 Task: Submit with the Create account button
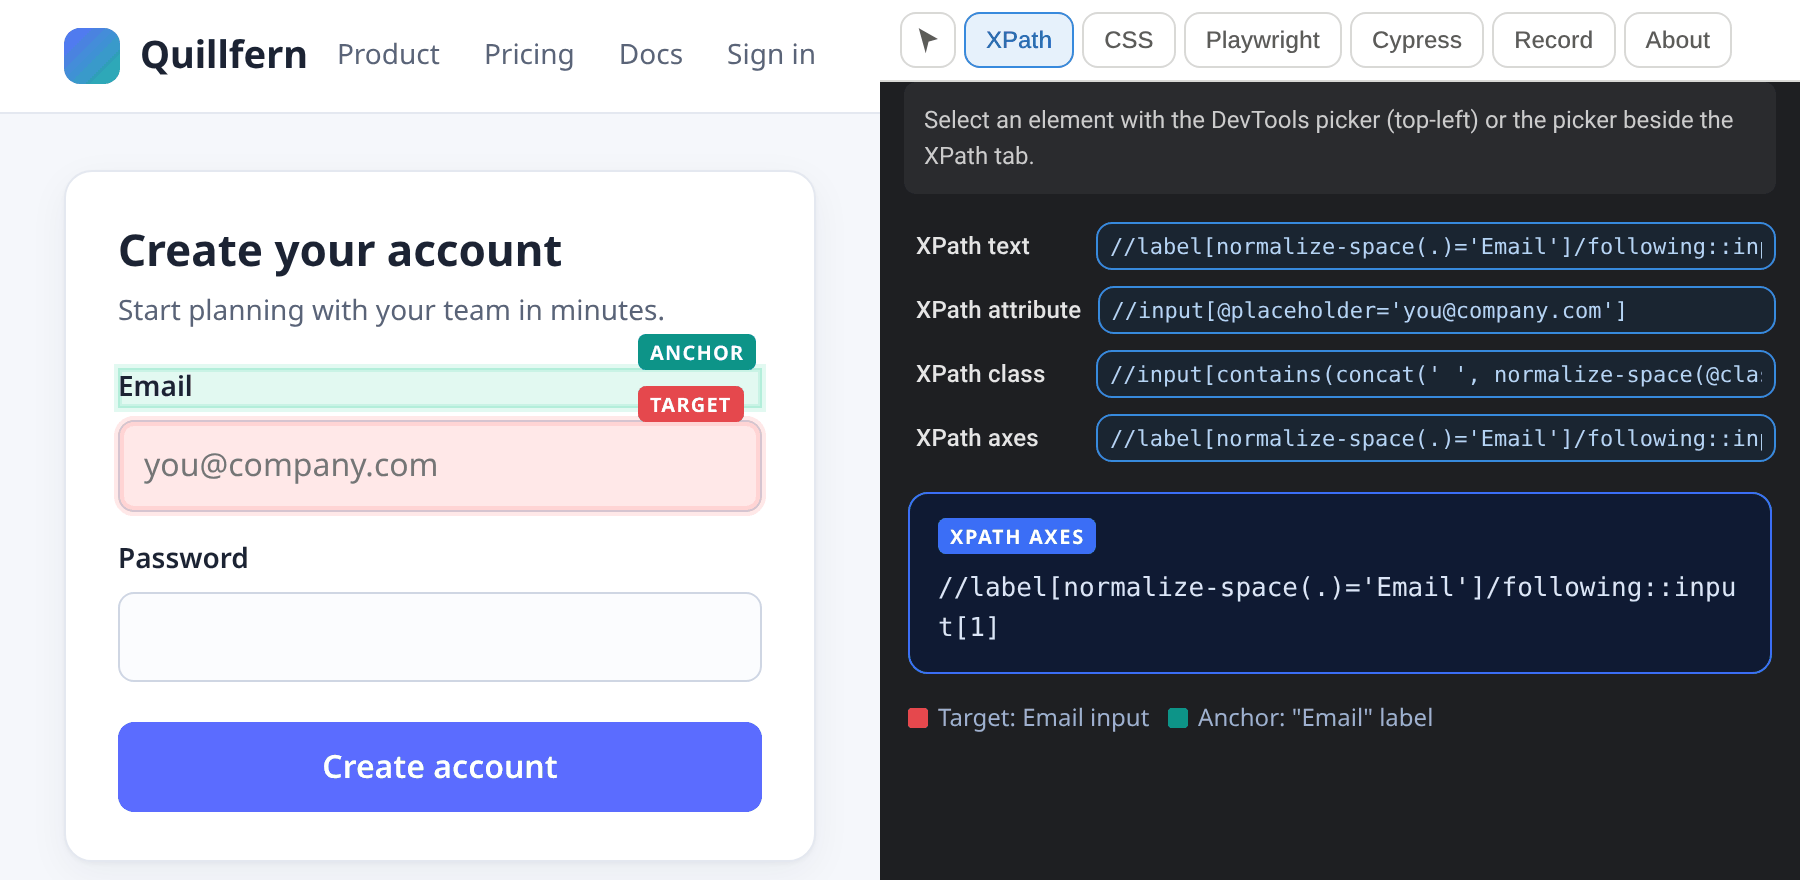440,767
